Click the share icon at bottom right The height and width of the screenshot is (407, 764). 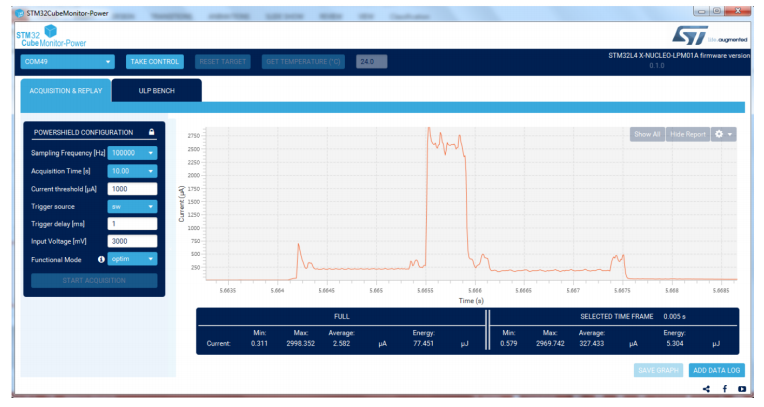click(x=706, y=389)
